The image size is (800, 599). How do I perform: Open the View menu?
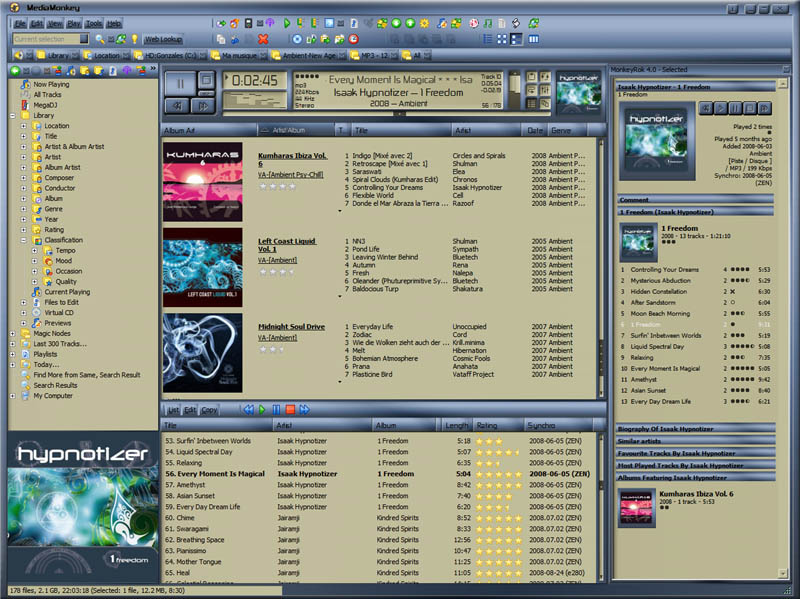[55, 23]
